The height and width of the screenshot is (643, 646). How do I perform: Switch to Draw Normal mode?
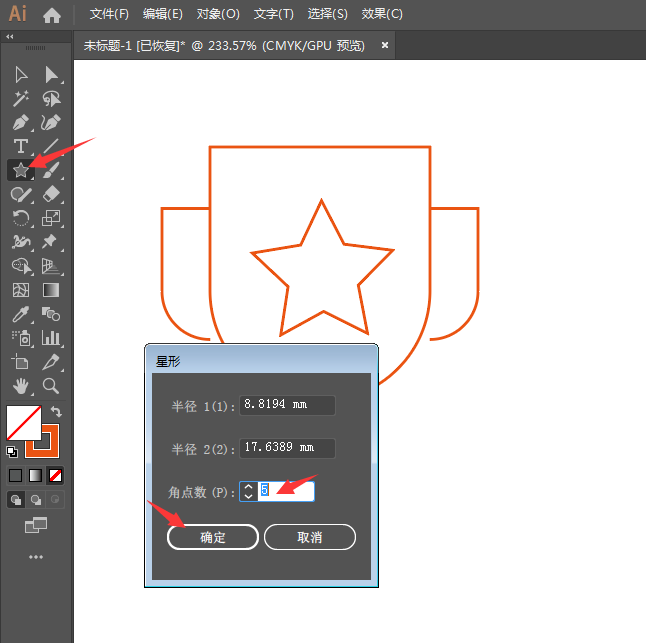coord(16,499)
